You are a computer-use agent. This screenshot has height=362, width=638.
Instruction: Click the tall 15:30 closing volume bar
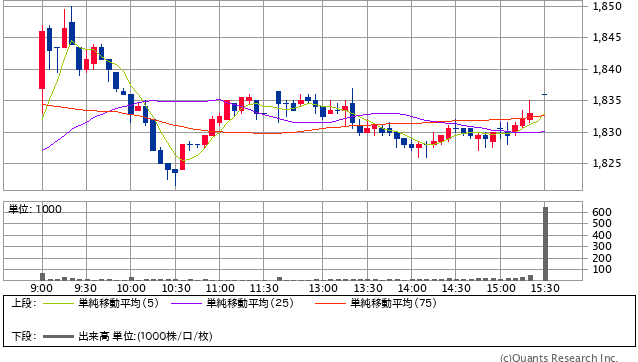[x=545, y=244]
